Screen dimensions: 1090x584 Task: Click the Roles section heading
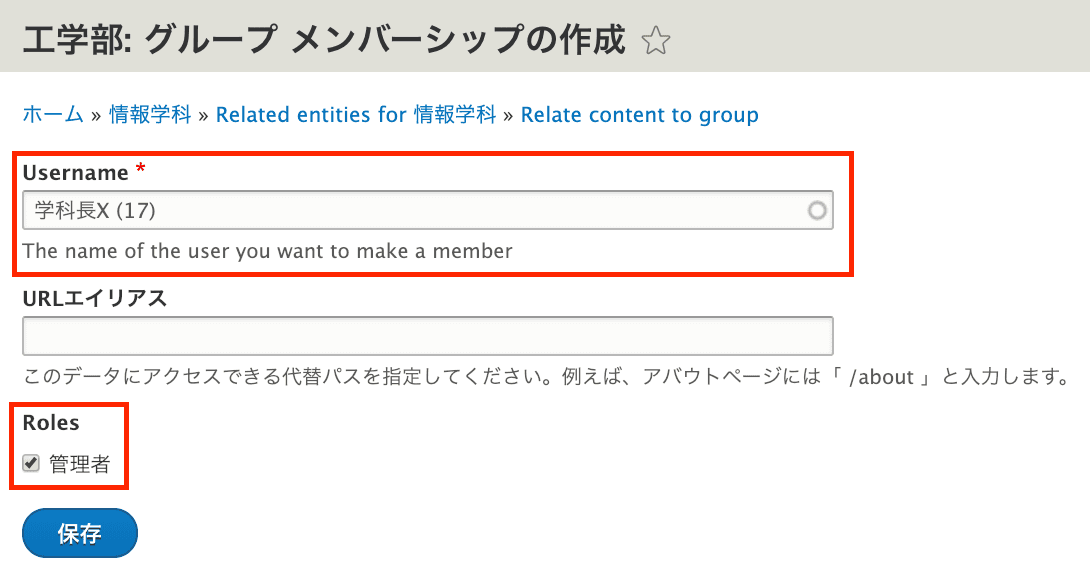pyautogui.click(x=51, y=423)
